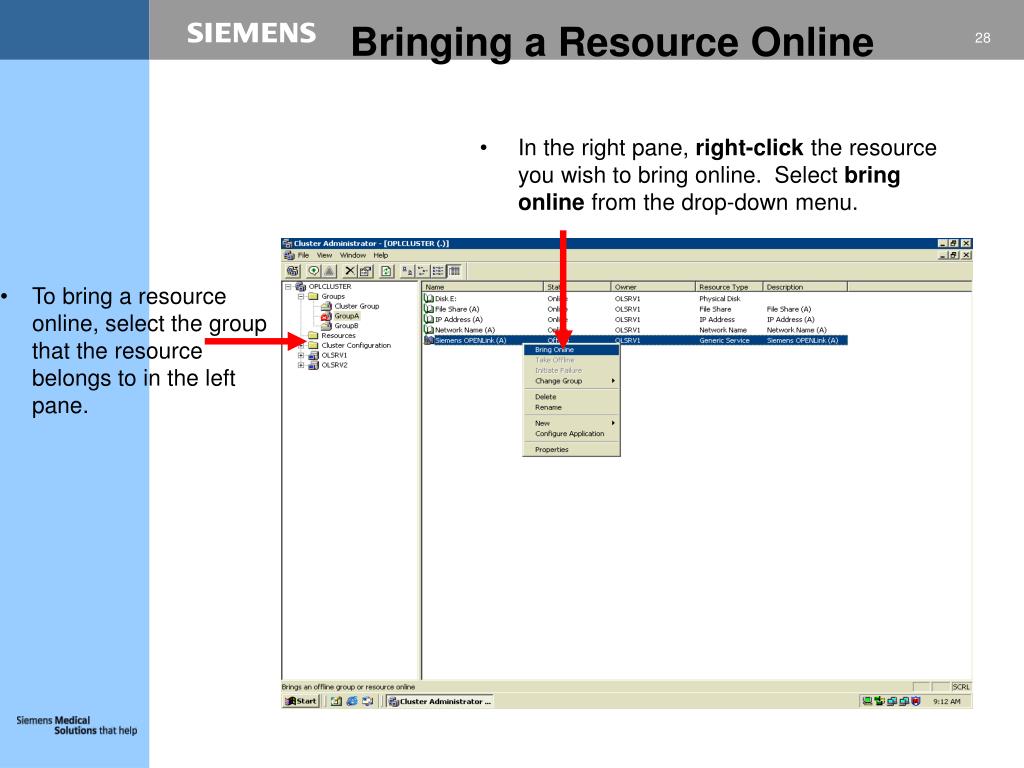
Task: Click the Take Offline toolbar icon
Action: (x=329, y=271)
